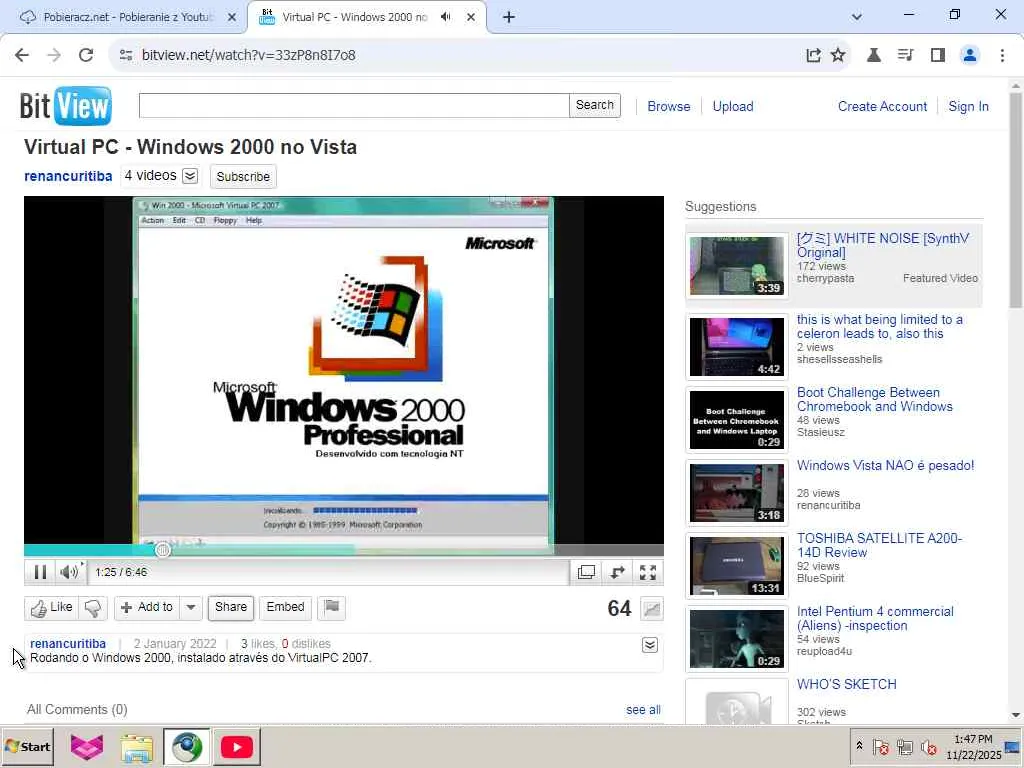Open the Add to dropdown arrow
Image resolution: width=1024 pixels, height=768 pixels.
[x=191, y=607]
